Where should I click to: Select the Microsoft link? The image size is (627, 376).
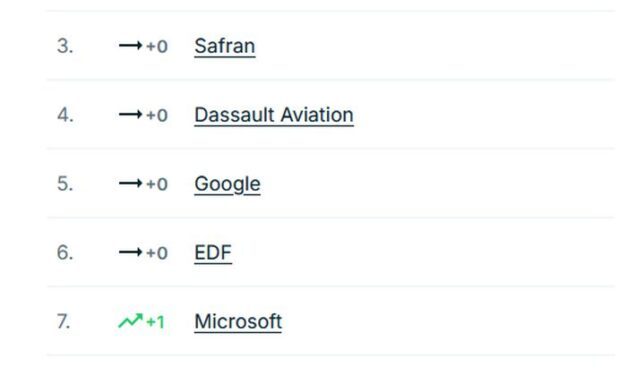click(238, 322)
